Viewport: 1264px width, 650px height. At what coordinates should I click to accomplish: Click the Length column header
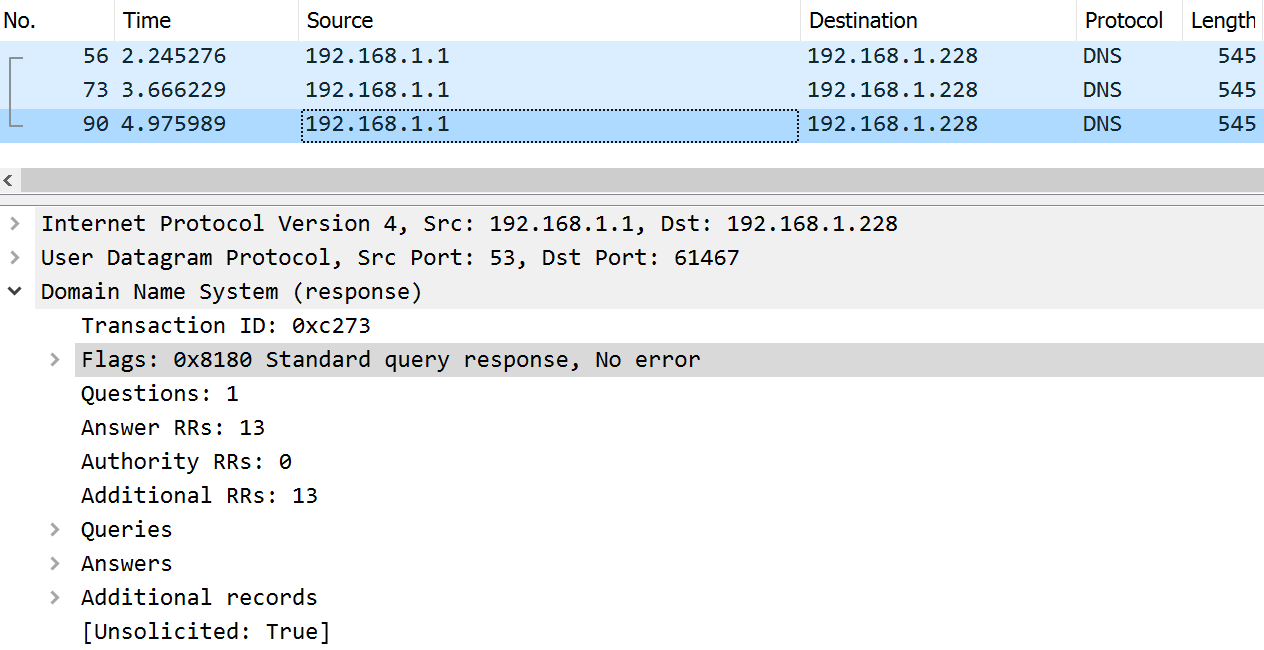[1222, 20]
